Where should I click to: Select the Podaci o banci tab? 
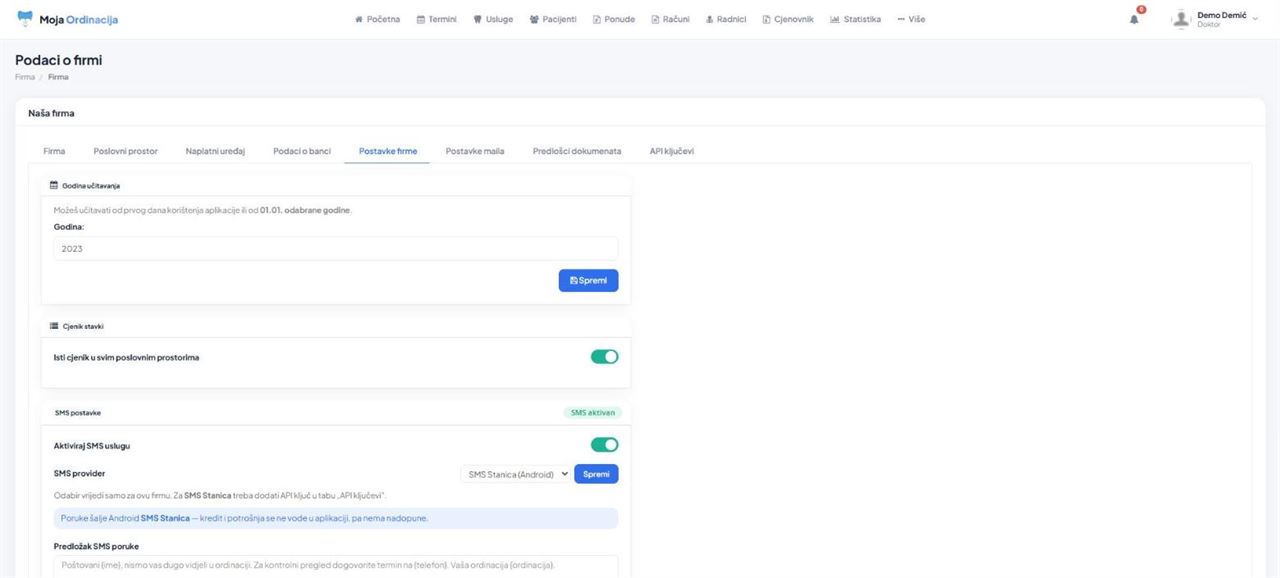302,151
